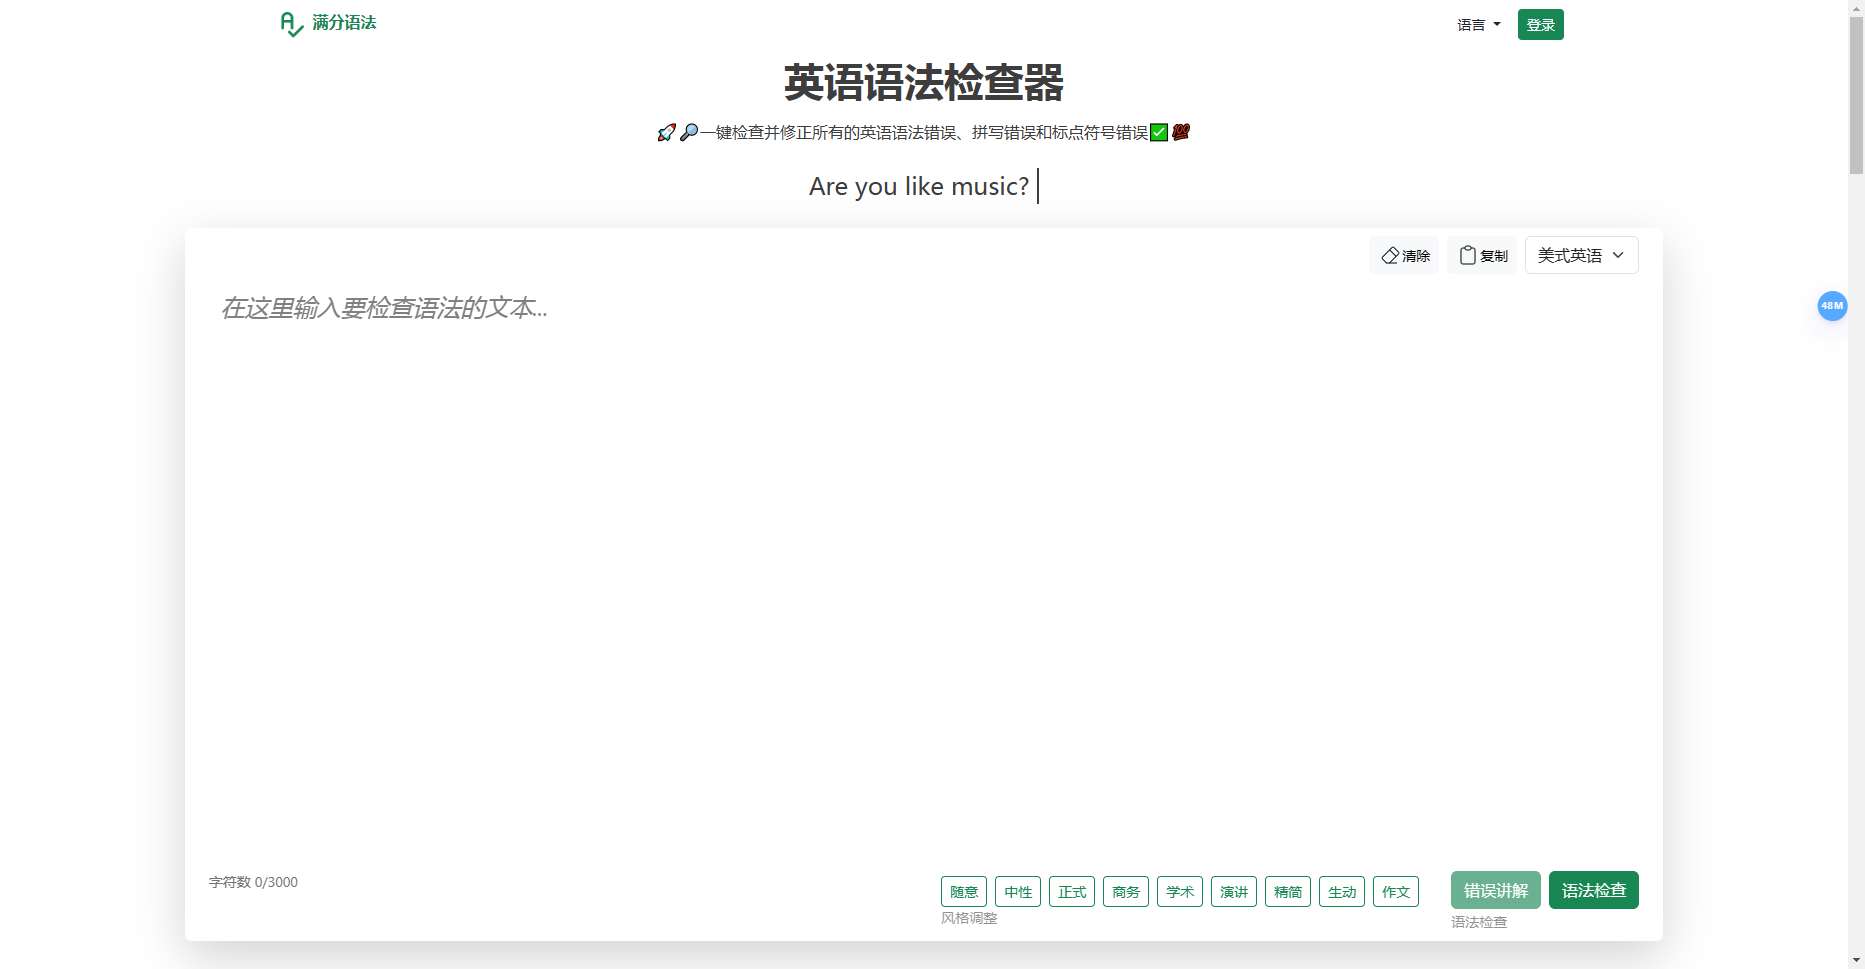
Task: Select the 作文 essay style option
Action: point(1396,891)
